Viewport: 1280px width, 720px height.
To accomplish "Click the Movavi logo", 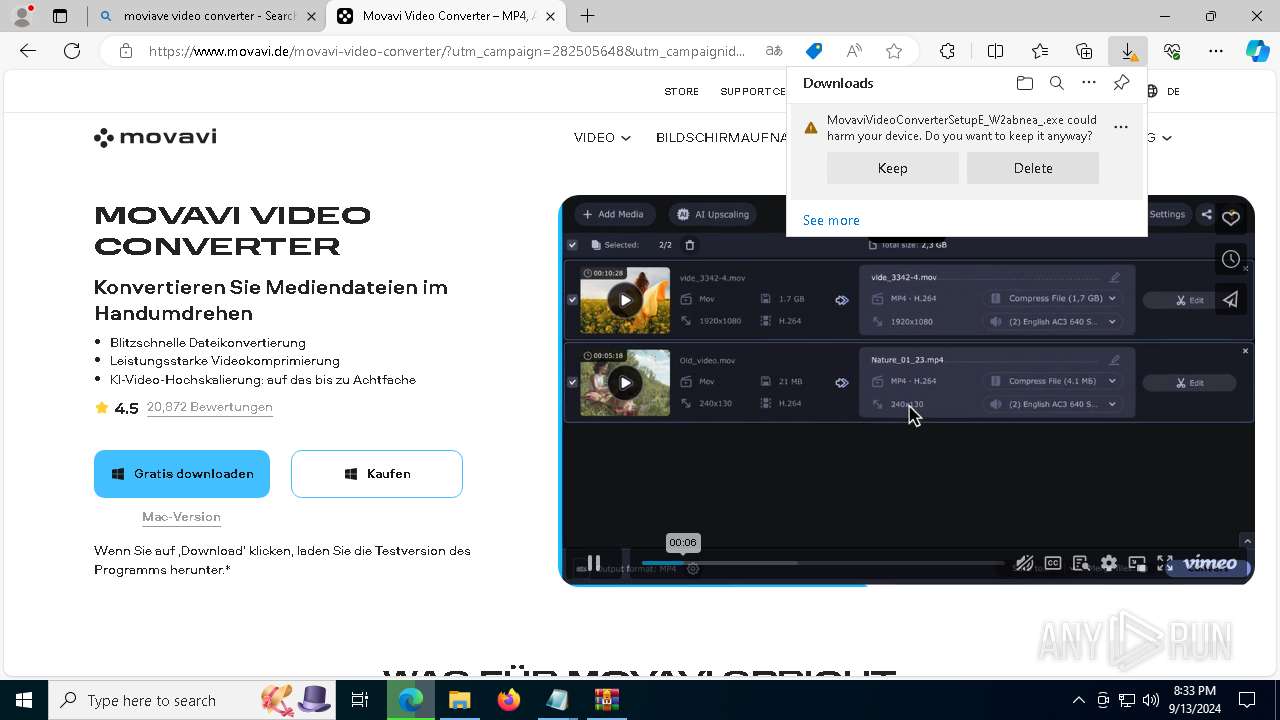I will tap(155, 137).
